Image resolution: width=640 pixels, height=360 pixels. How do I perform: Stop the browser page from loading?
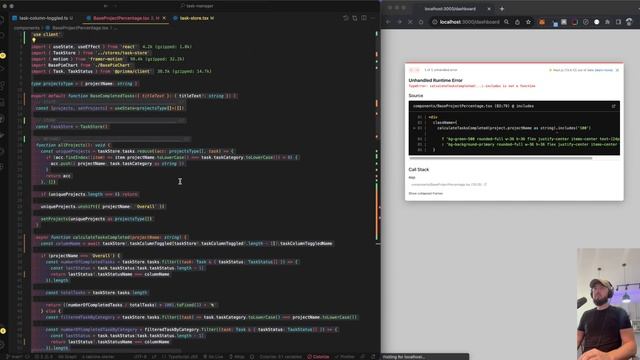click(x=410, y=22)
